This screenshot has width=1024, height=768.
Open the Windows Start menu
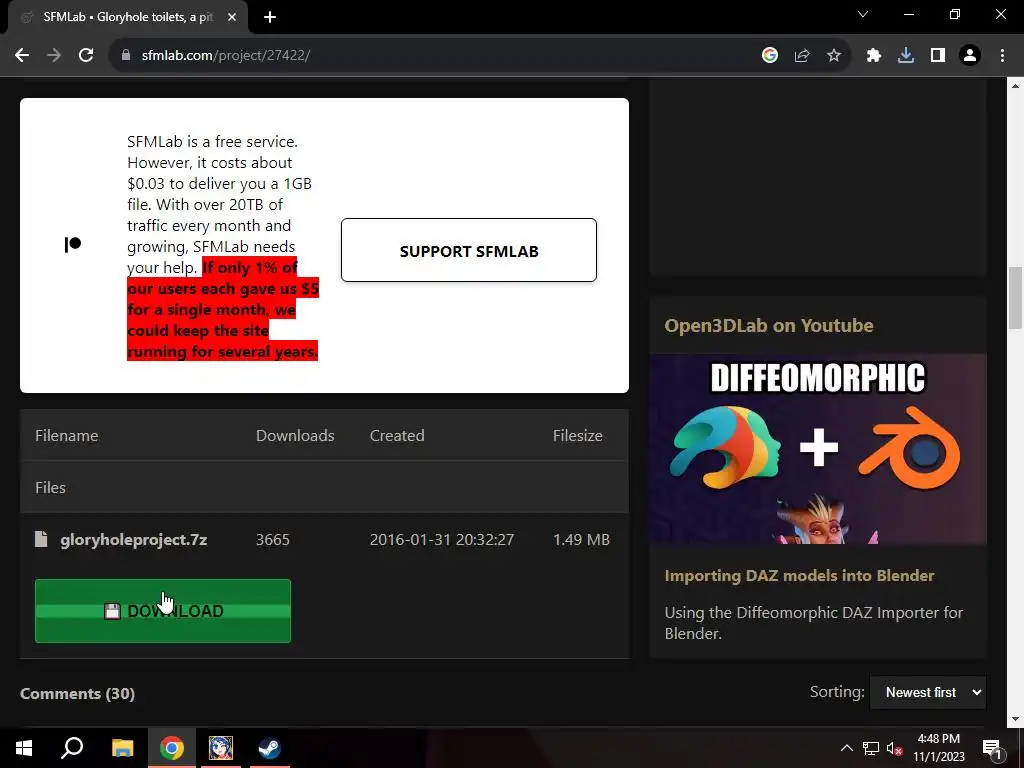click(x=24, y=748)
